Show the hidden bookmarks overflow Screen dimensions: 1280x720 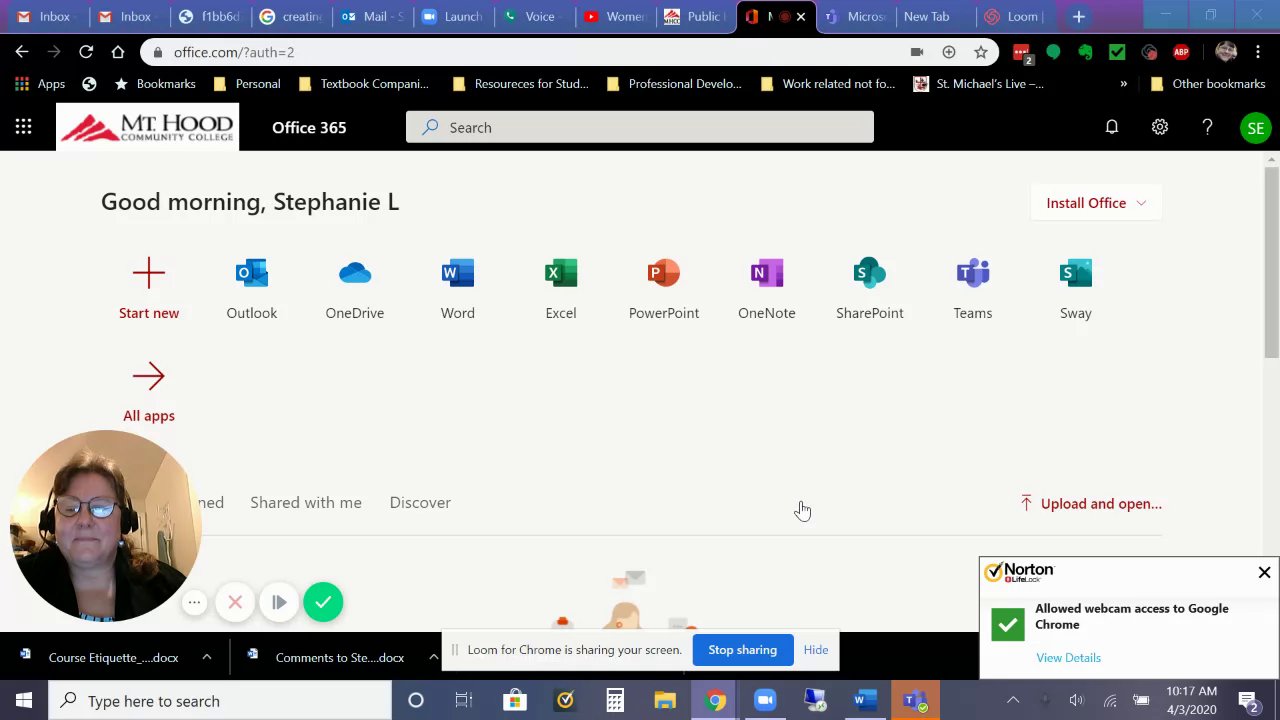(x=1123, y=84)
